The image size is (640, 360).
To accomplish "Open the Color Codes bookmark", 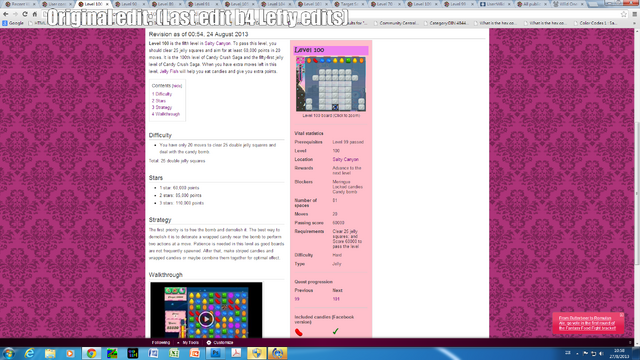I will click(x=596, y=23).
